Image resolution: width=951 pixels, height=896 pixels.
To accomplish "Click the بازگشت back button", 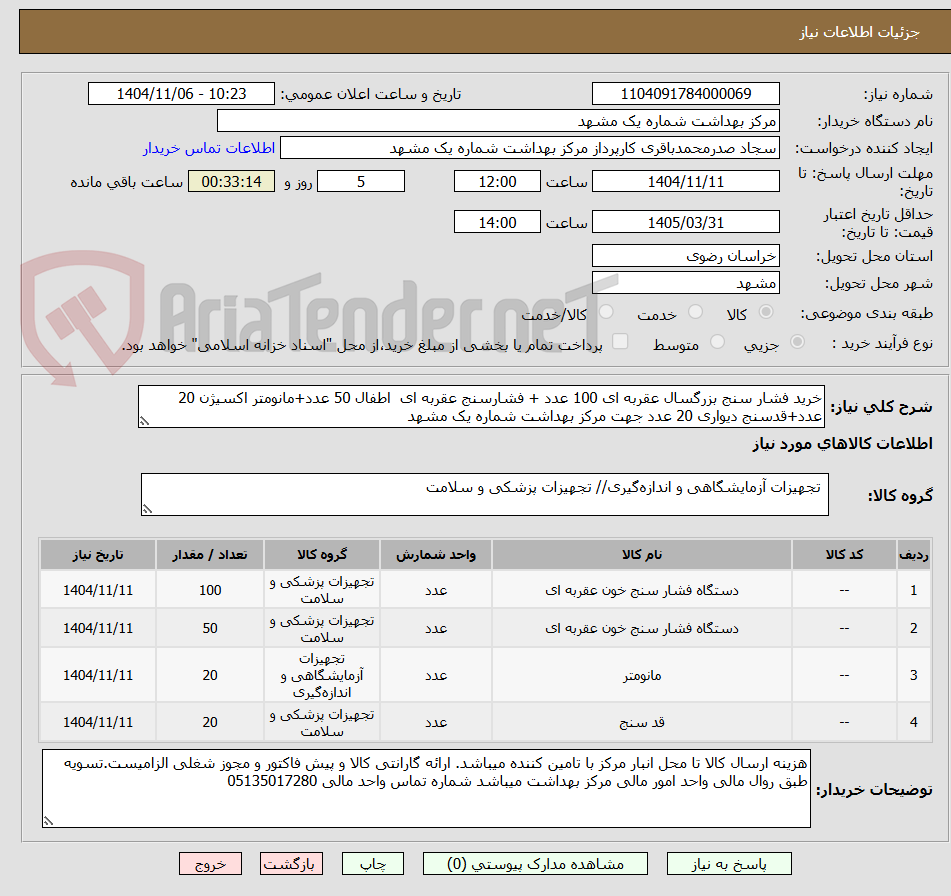I will 291,864.
